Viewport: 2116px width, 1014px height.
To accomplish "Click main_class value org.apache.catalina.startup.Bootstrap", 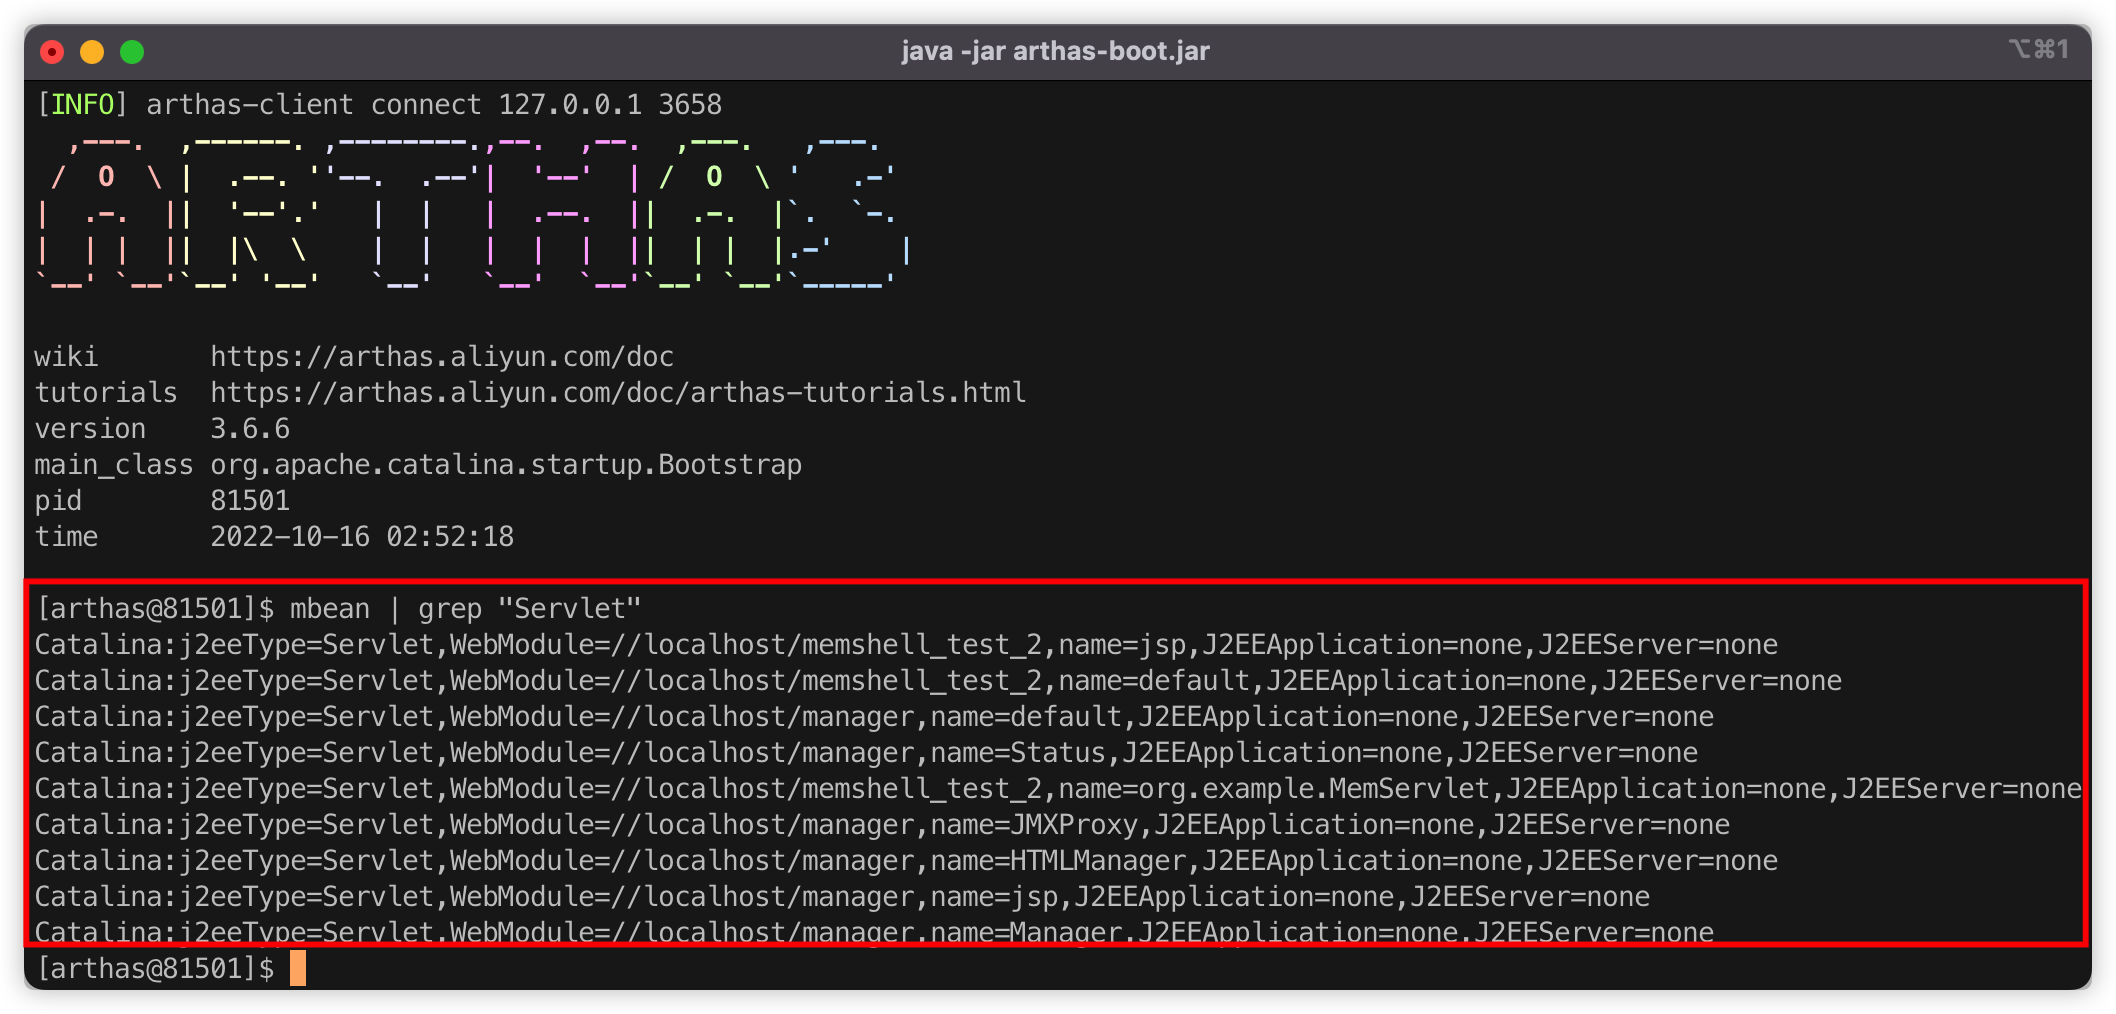I will pos(506,465).
